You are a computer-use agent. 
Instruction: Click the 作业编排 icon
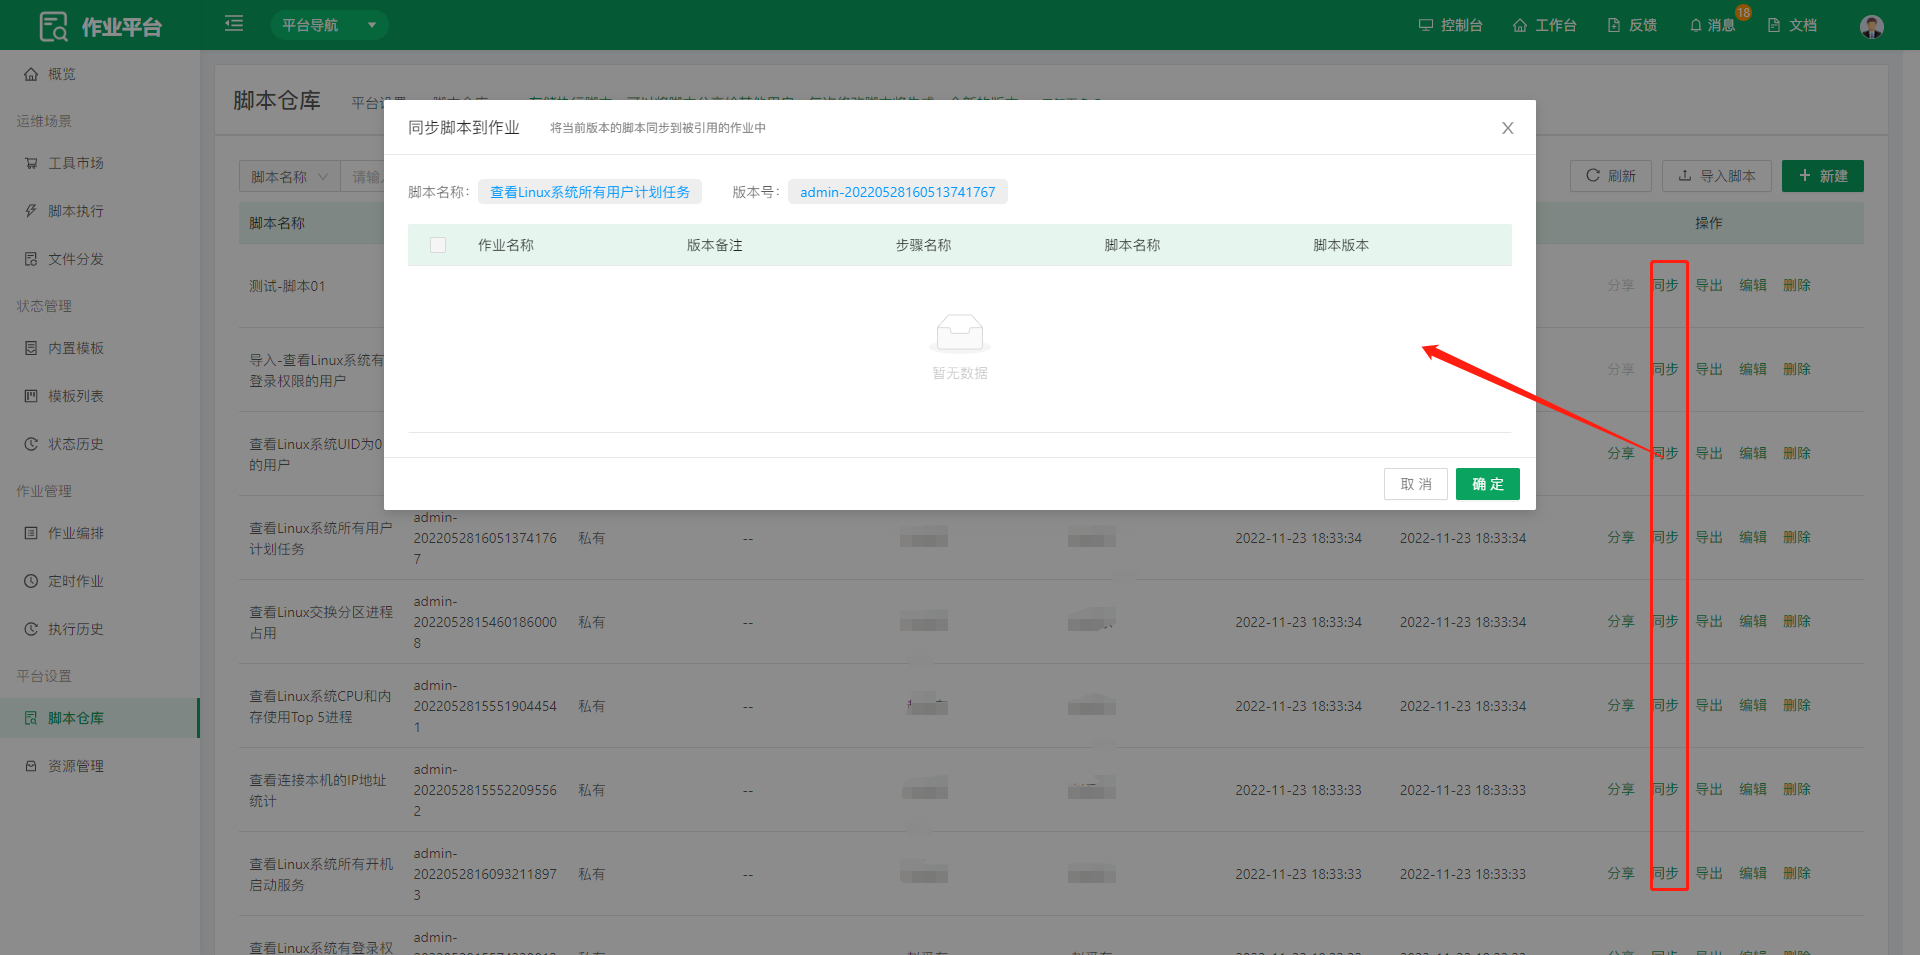click(31, 533)
